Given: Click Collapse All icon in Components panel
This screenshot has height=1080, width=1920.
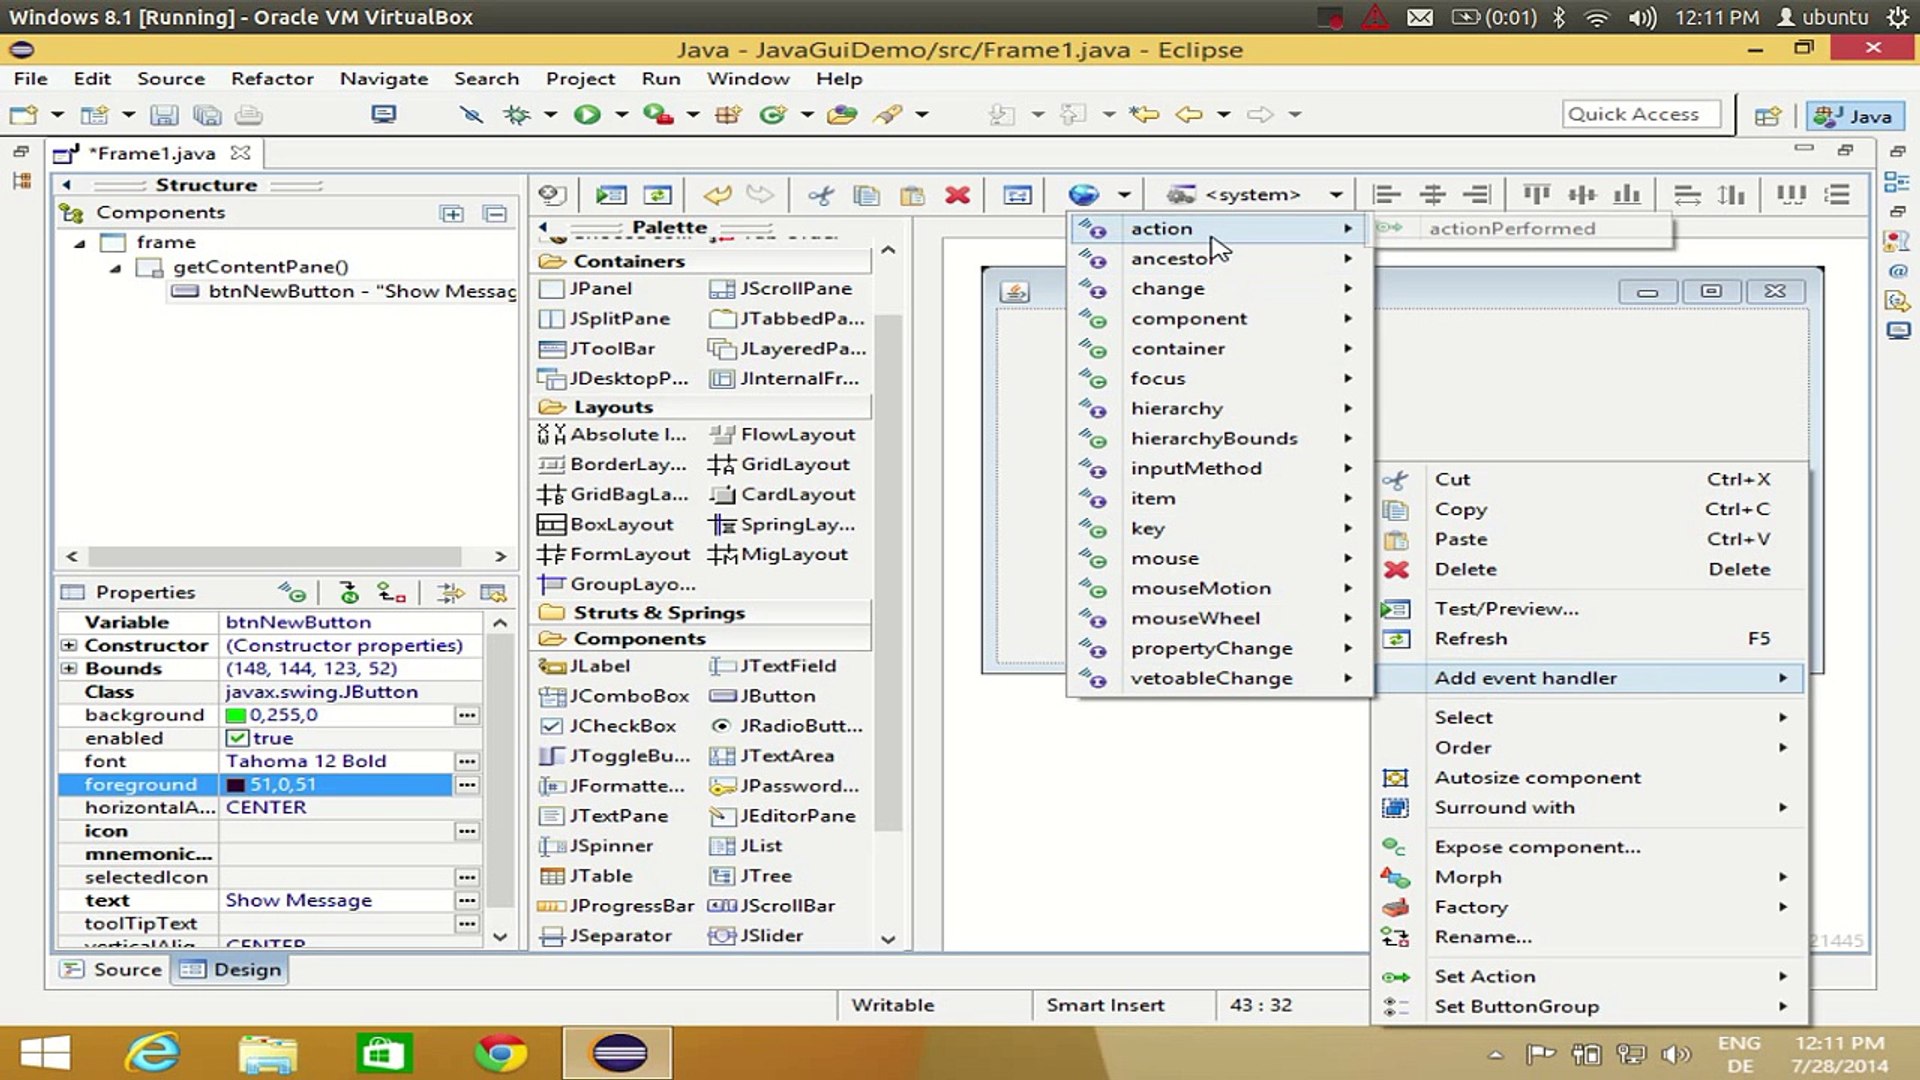Looking at the screenshot, I should click(x=495, y=213).
